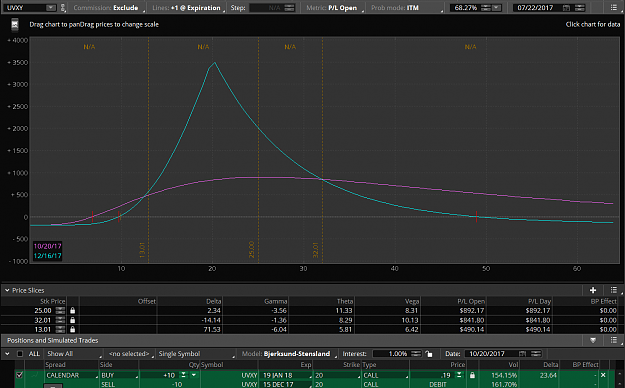Screen dimensions: 625x388
Task: Open the Lines +1 @ Expiration selector
Action: [189, 8]
